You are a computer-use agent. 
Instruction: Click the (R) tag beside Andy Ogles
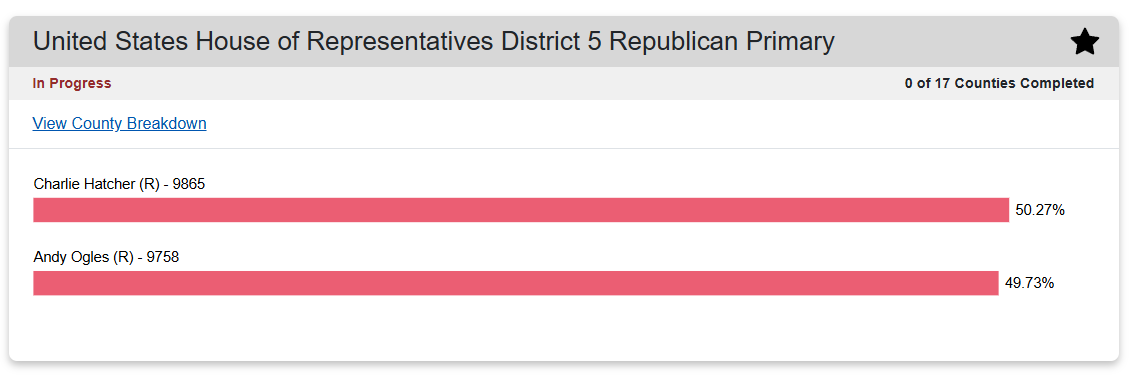(x=124, y=257)
